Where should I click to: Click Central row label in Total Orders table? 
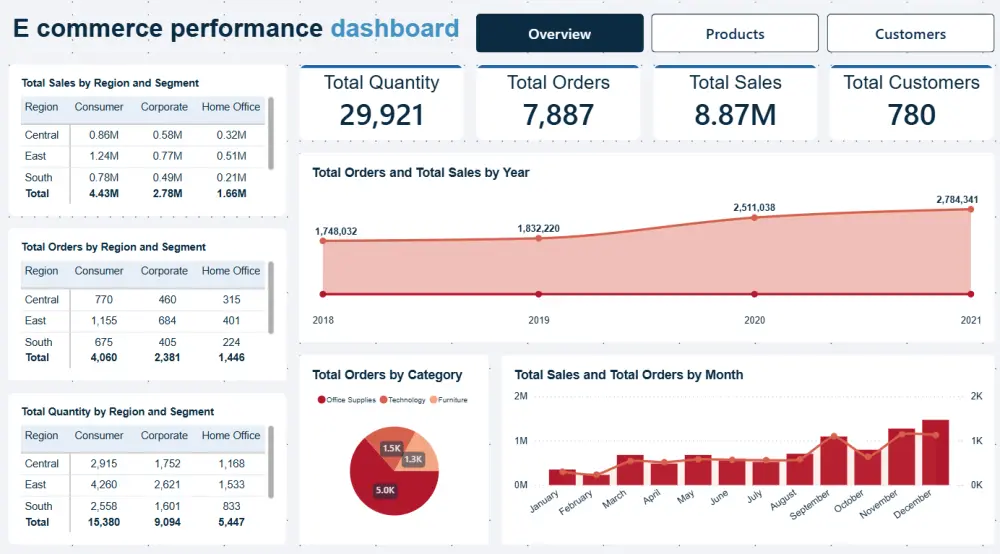41,300
